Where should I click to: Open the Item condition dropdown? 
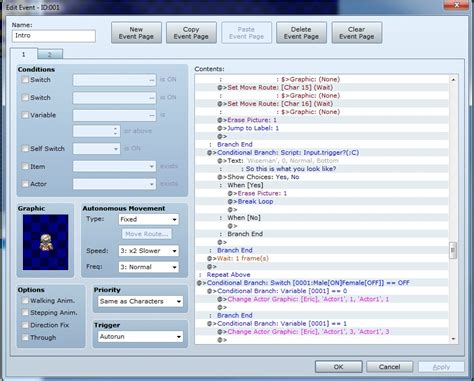tap(114, 166)
